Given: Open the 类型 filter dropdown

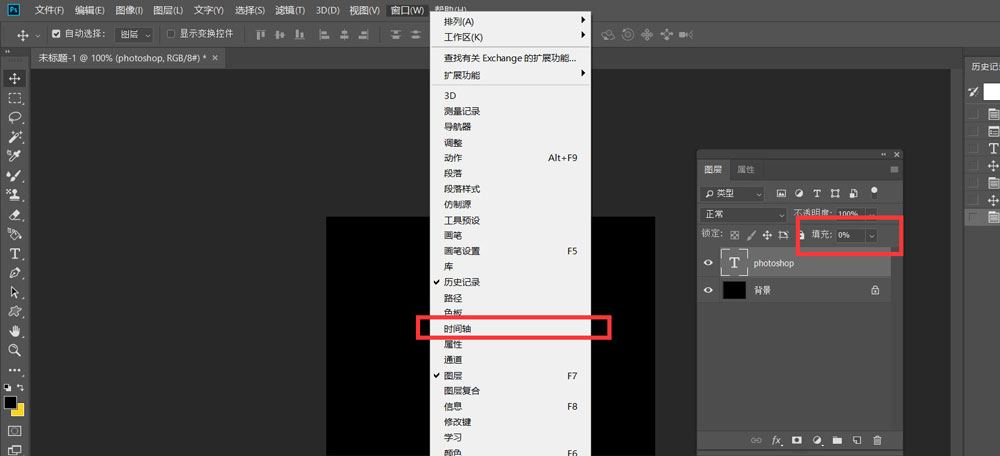Looking at the screenshot, I should pos(732,193).
